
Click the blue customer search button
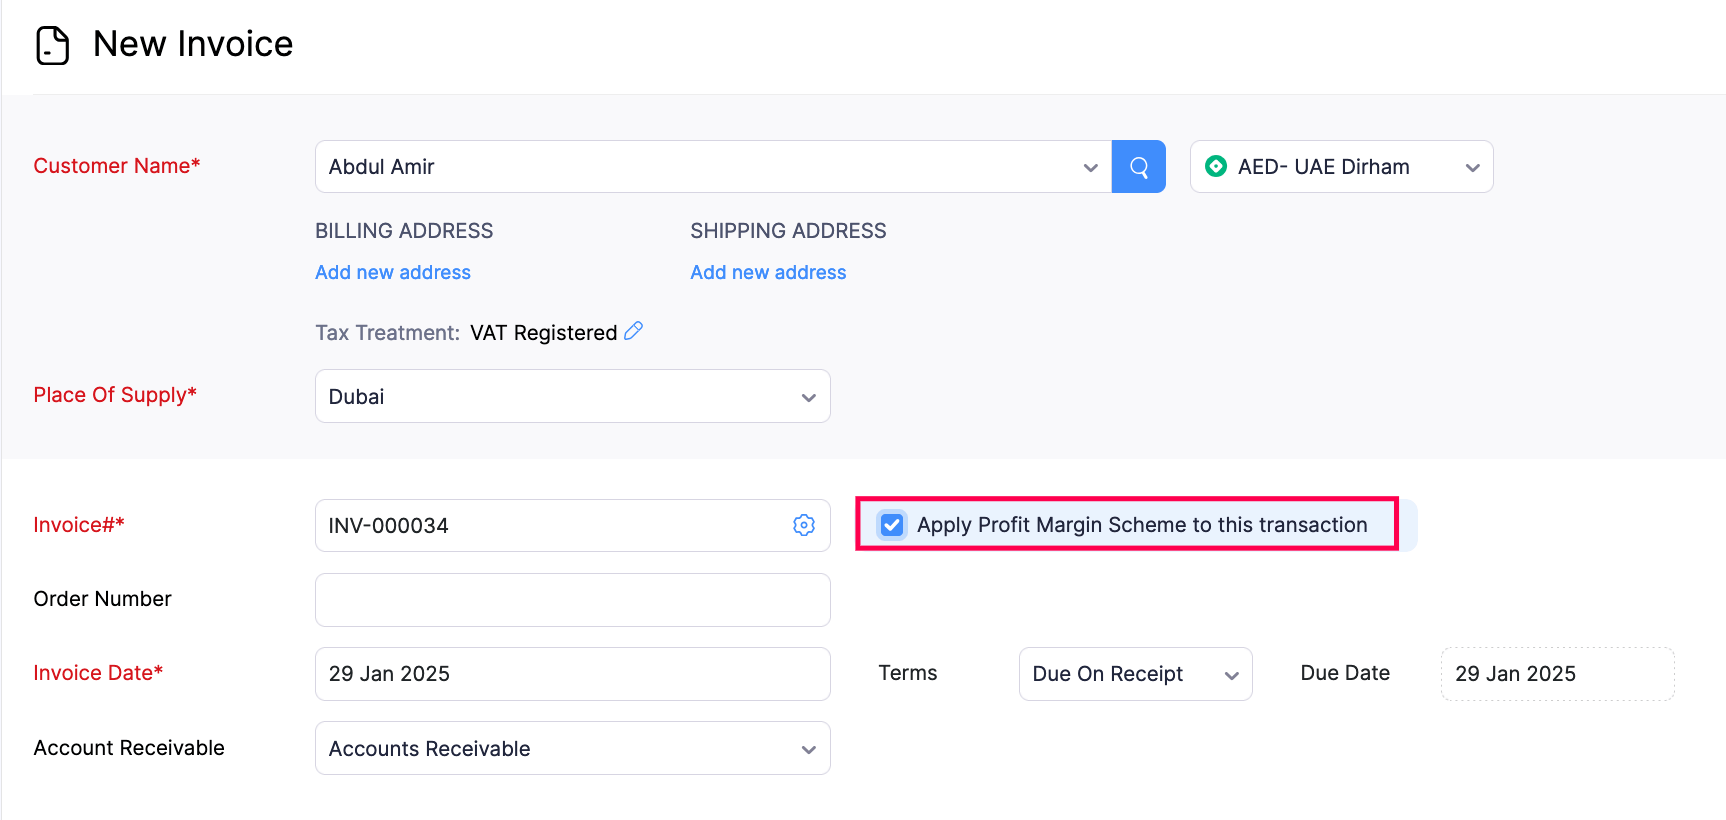[x=1138, y=167]
